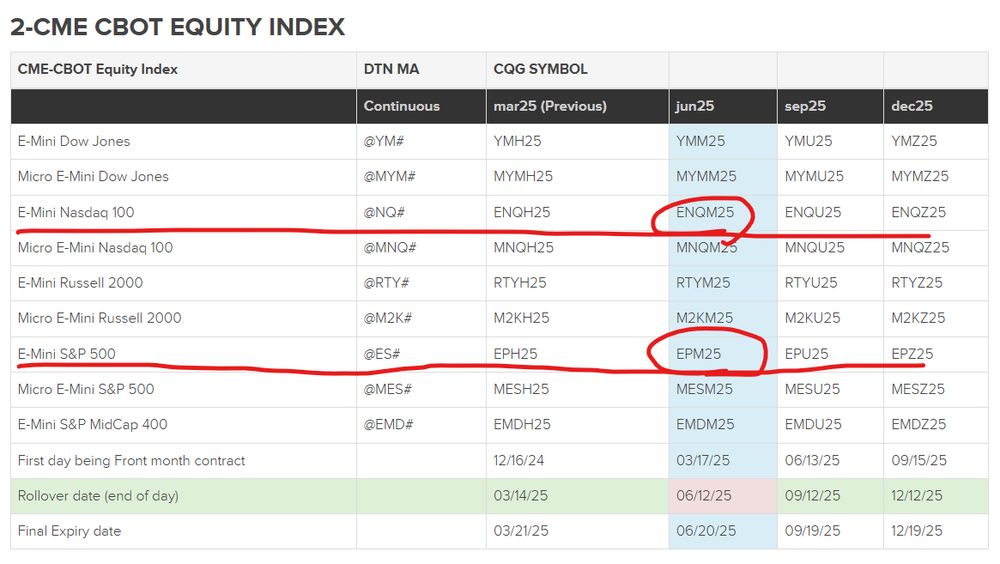1000x564 pixels.
Task: Click the 'Continuous' subheader cell
Action: [402, 106]
